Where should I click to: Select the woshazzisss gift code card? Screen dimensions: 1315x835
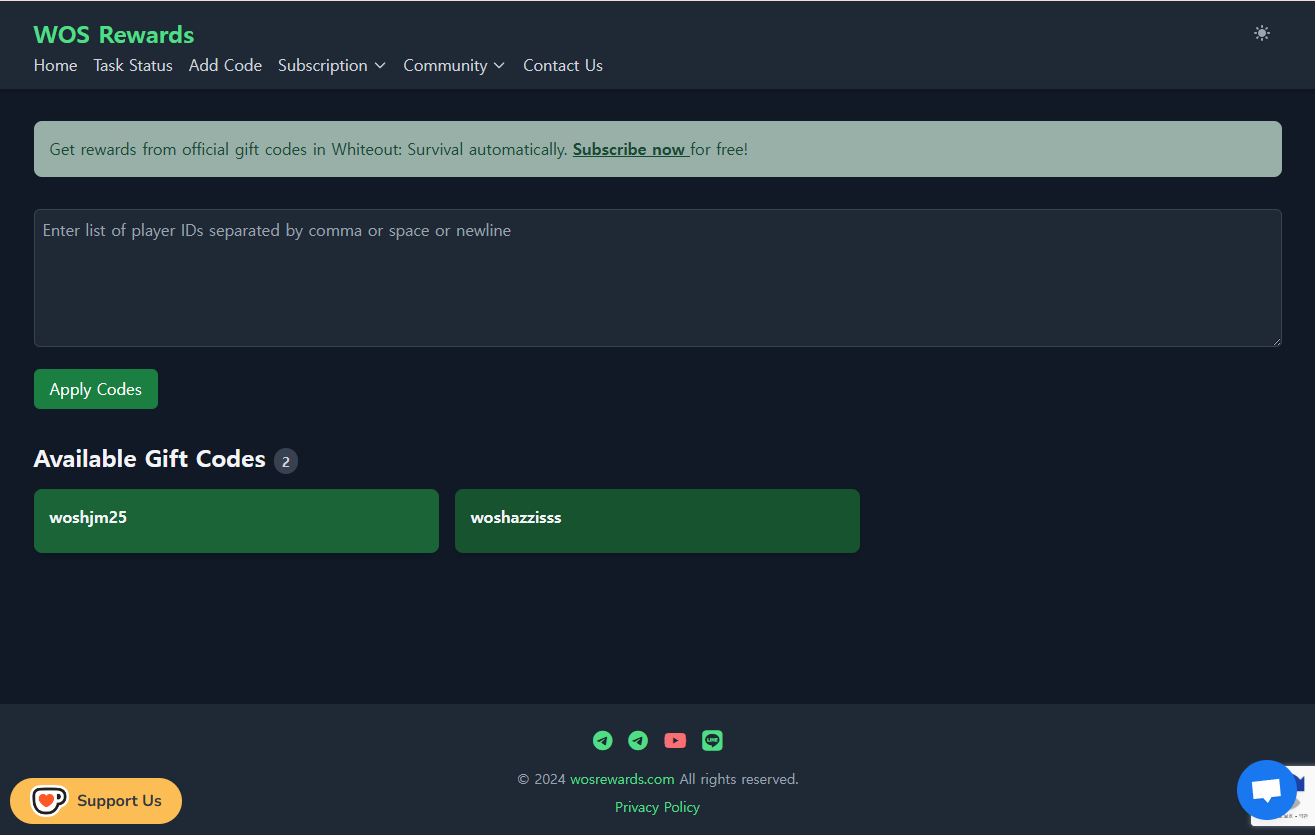(x=657, y=520)
